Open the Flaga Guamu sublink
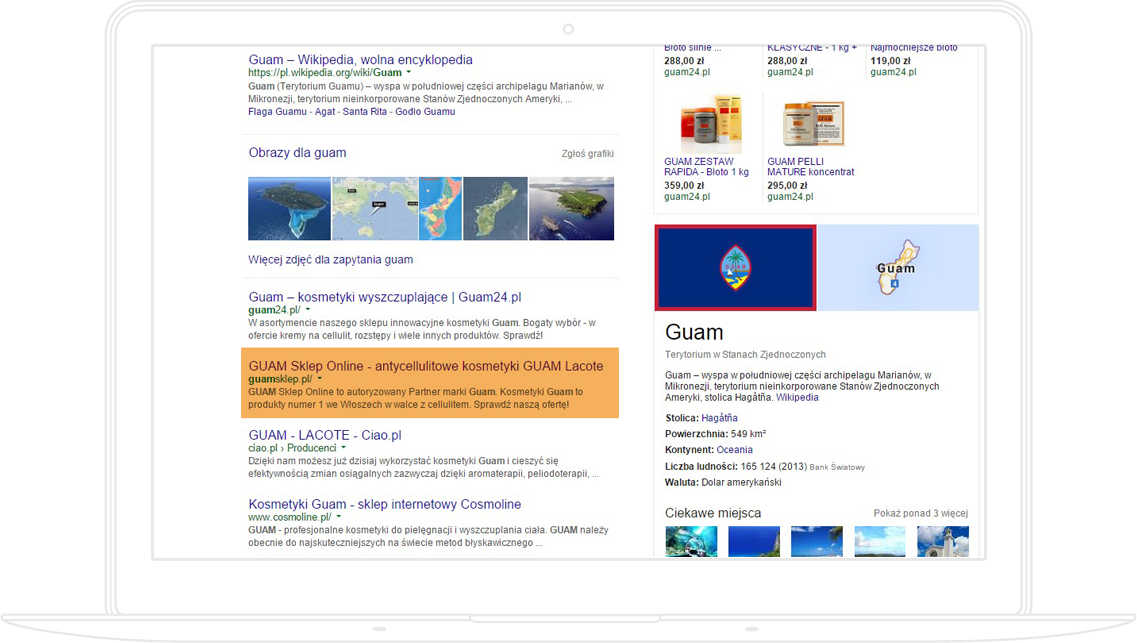Viewport: 1137px width, 643px height. [x=277, y=112]
